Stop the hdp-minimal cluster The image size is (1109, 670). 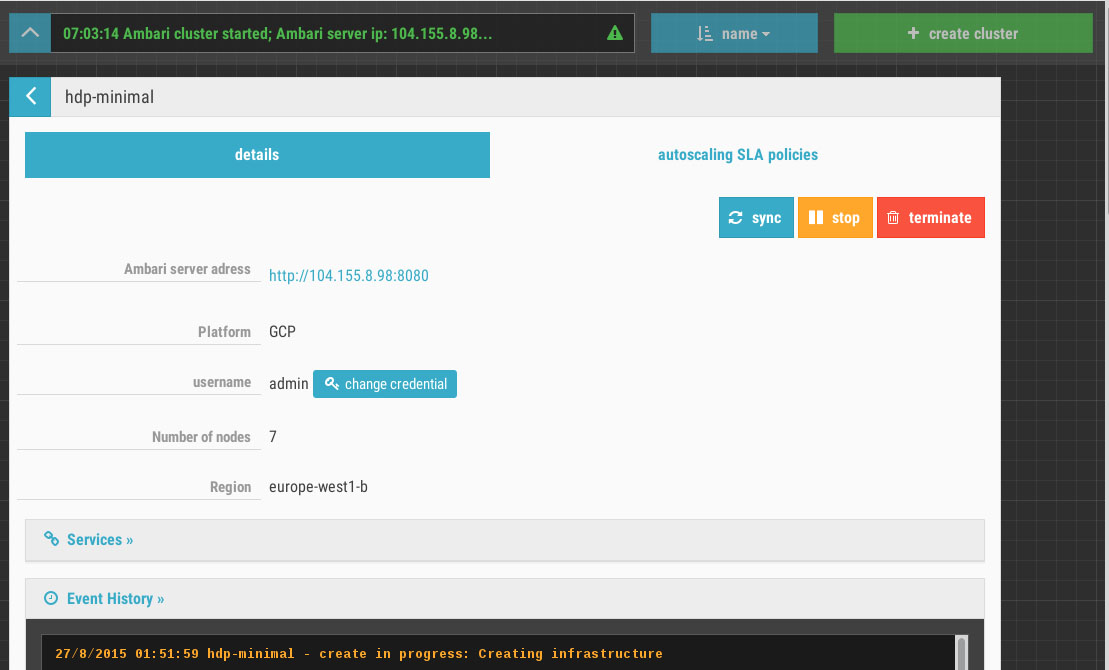coord(835,218)
